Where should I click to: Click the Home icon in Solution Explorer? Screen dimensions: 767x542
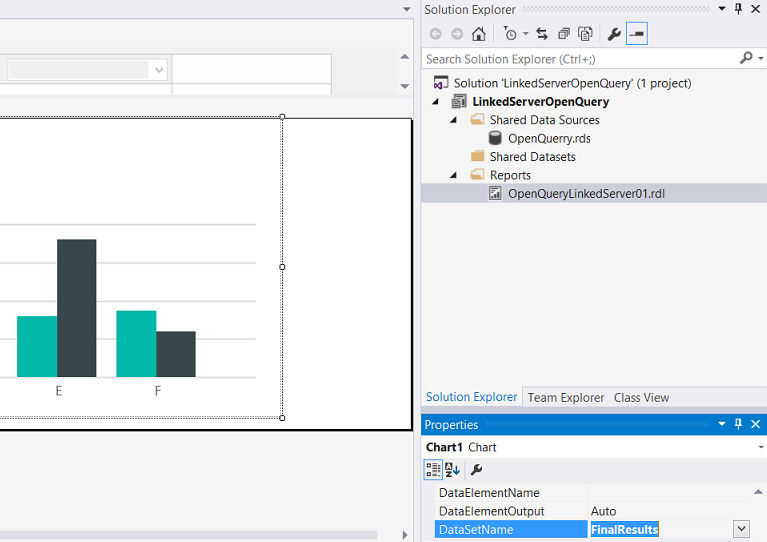pyautogui.click(x=478, y=34)
